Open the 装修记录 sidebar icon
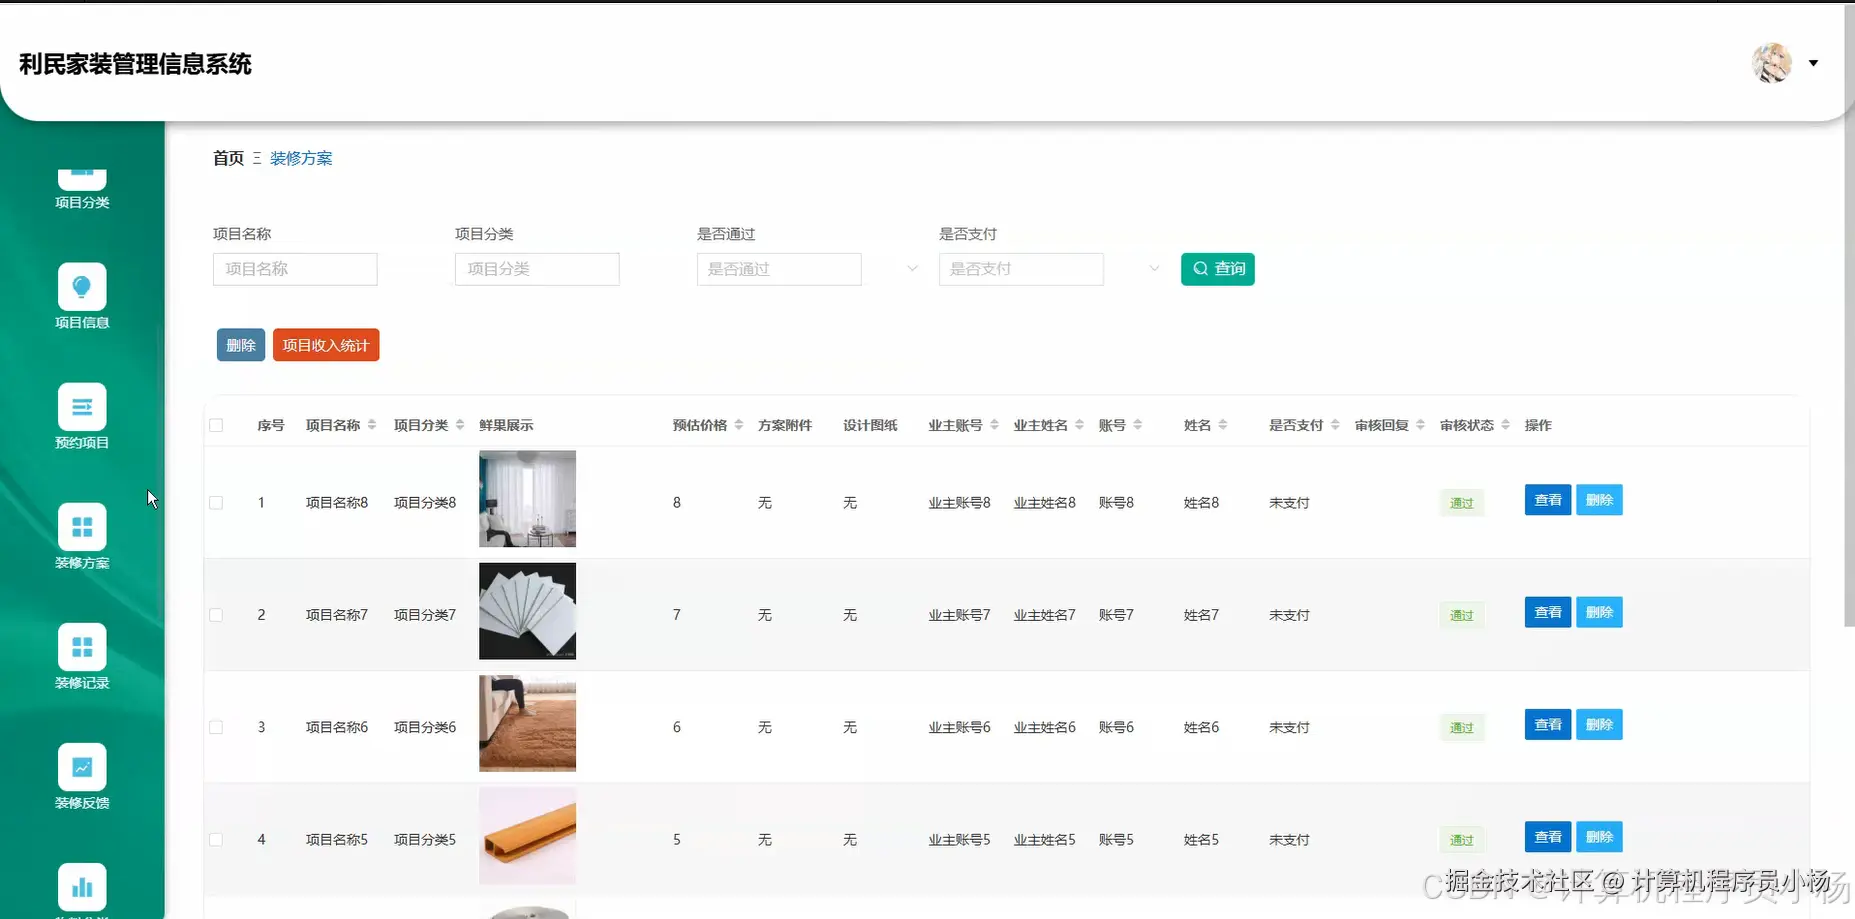Viewport: 1855px width, 919px height. pos(81,647)
